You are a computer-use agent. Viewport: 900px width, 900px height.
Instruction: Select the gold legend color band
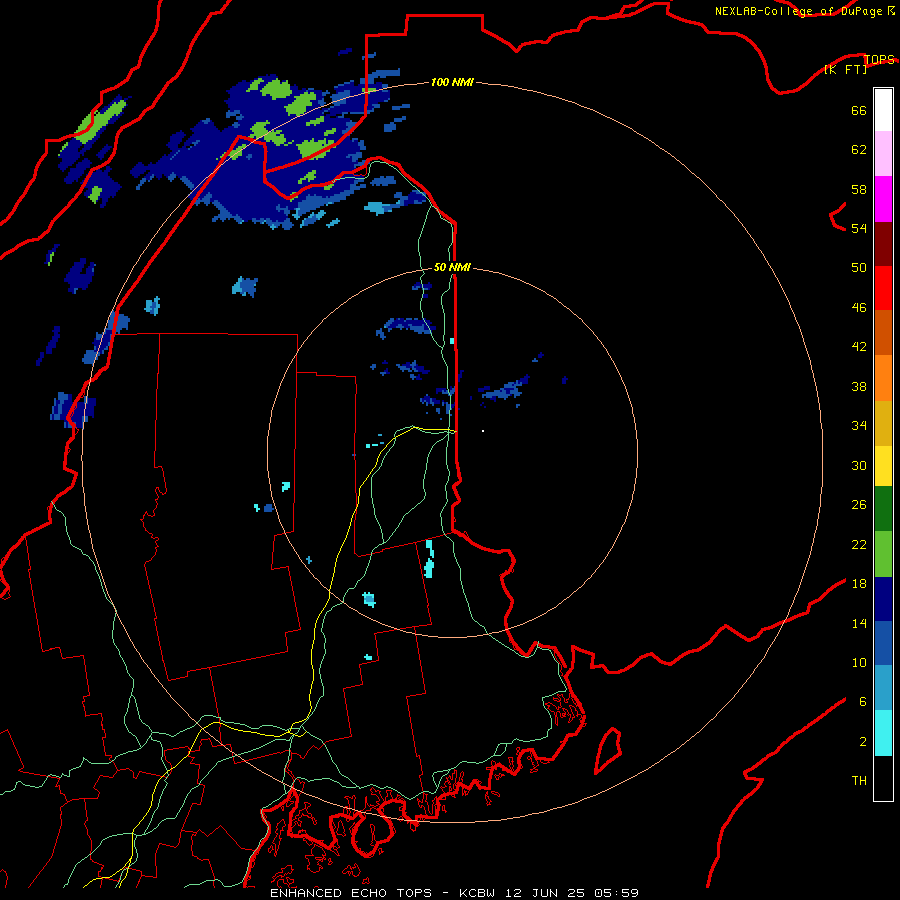point(883,423)
